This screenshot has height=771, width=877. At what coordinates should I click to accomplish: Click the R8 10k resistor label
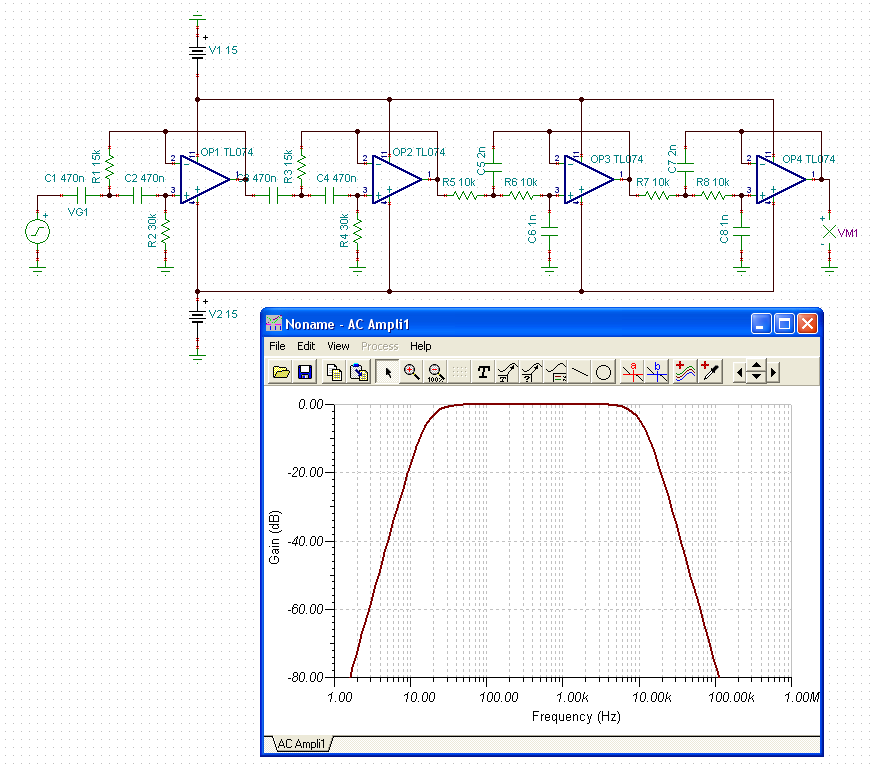click(x=713, y=182)
